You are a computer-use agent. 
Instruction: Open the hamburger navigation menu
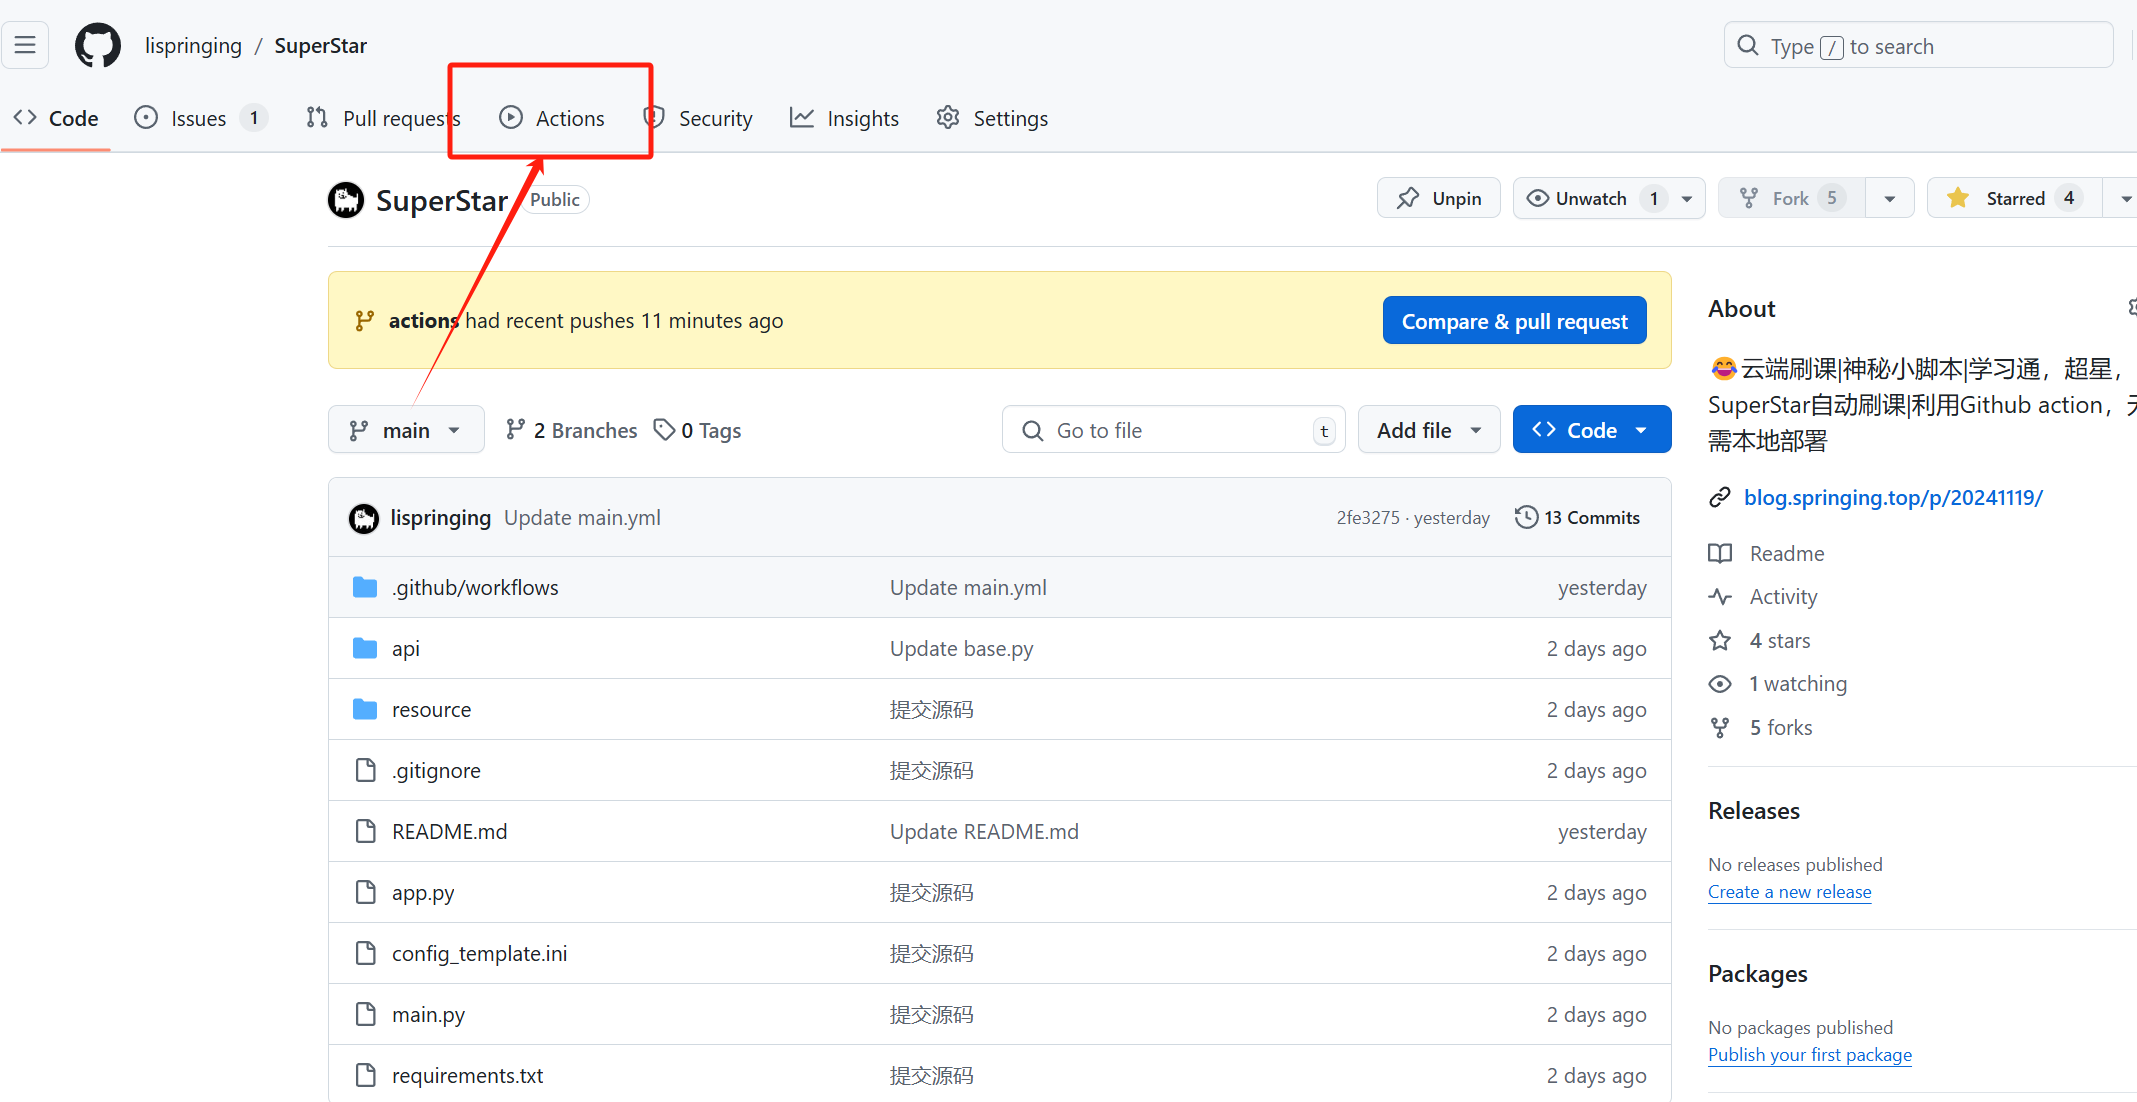click(25, 45)
